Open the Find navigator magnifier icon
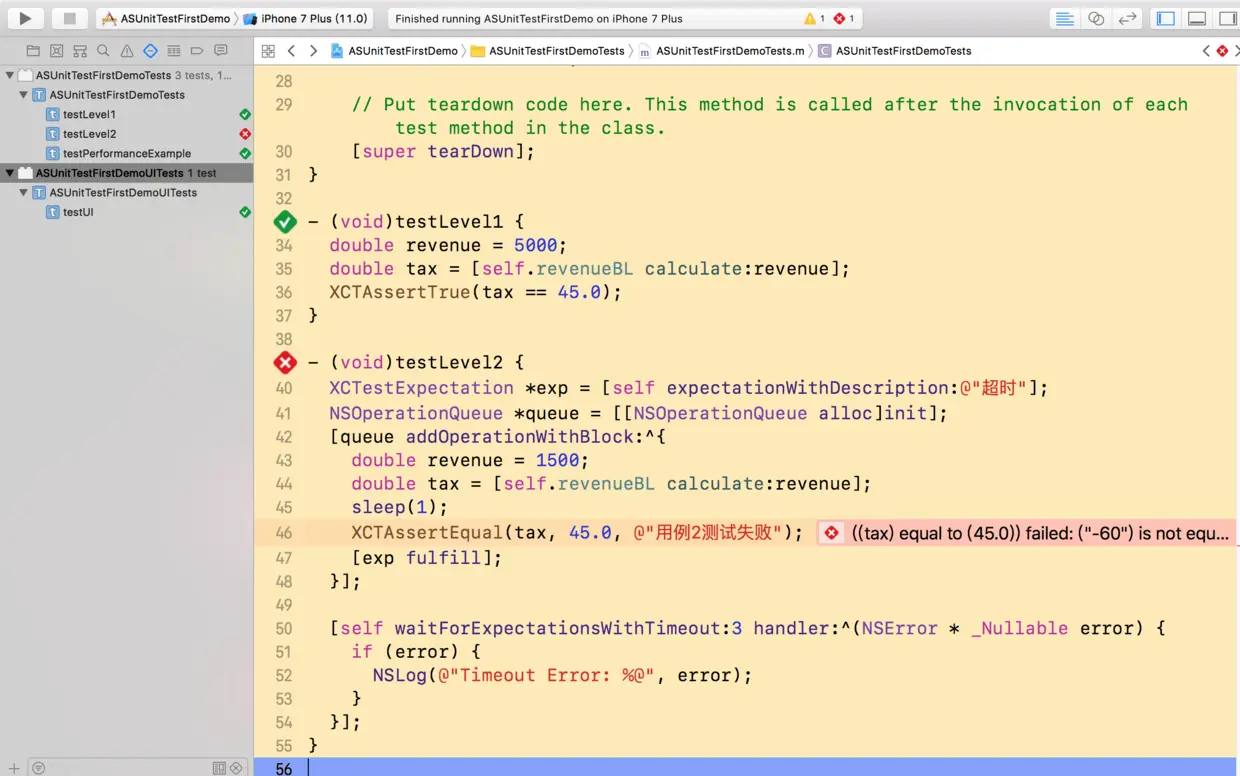This screenshot has height=776, width=1240. (103, 51)
